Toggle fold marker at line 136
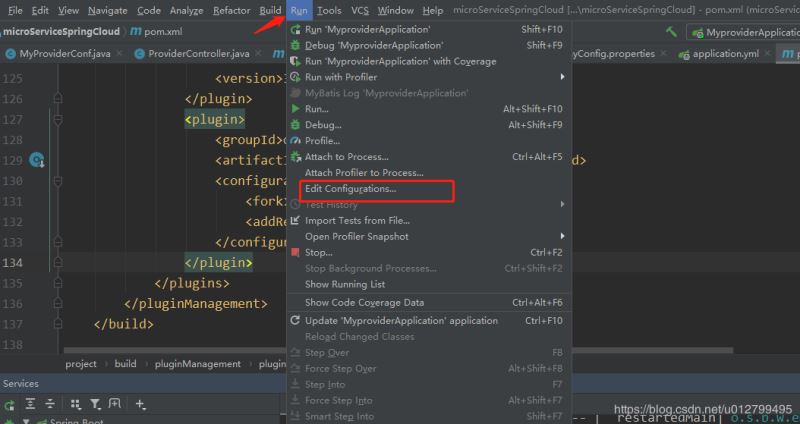 click(58, 303)
